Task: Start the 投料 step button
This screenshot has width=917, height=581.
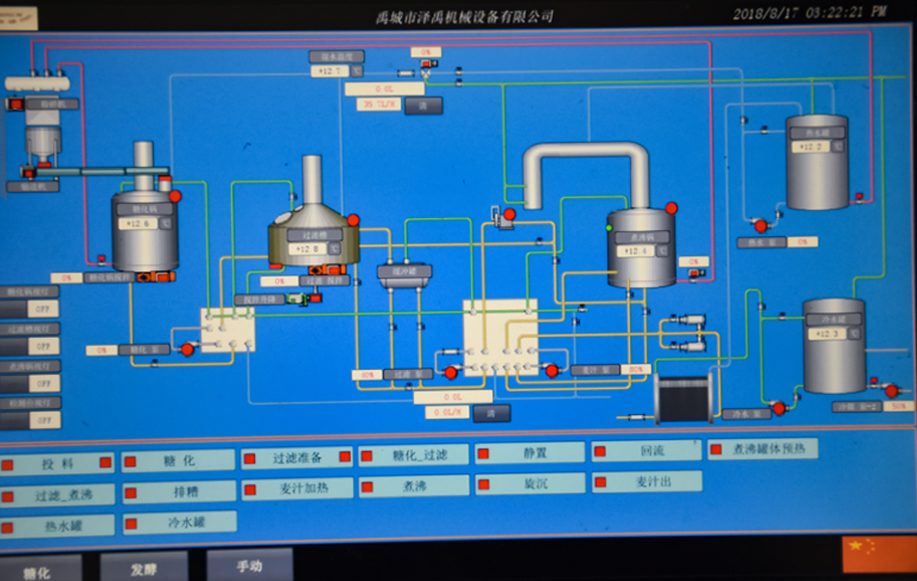Action: point(57,464)
